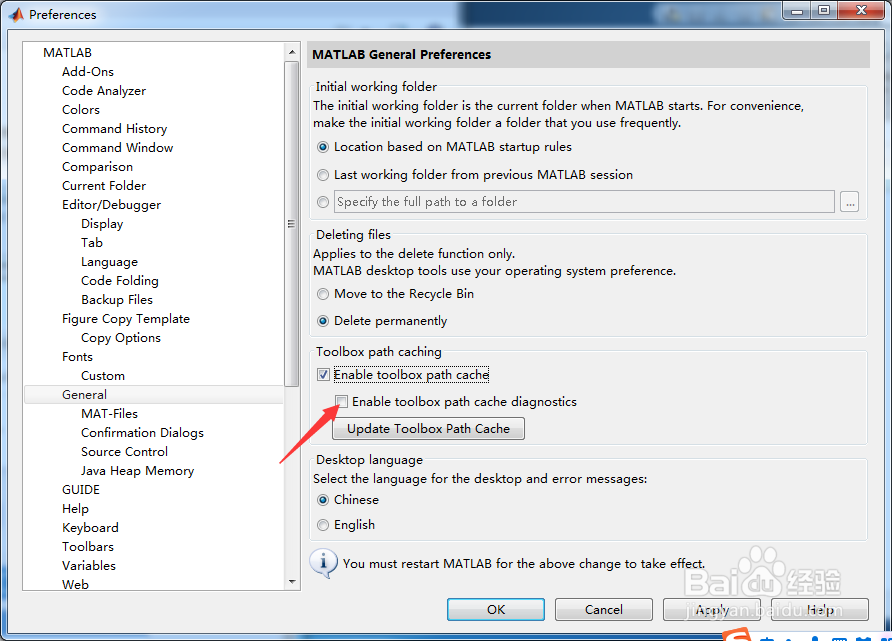Image resolution: width=892 pixels, height=641 pixels.
Task: Click the info icon near restart message
Action: tap(323, 564)
